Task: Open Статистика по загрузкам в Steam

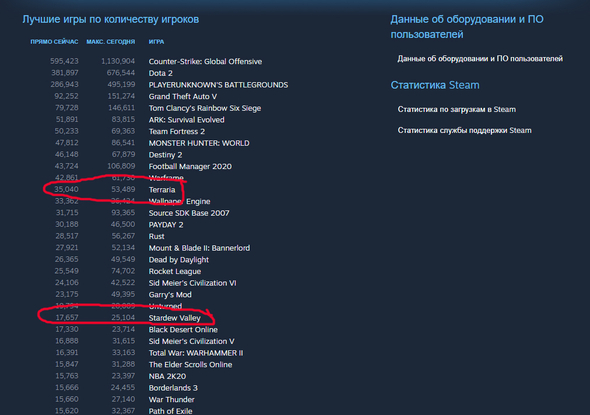Action: coord(456,109)
